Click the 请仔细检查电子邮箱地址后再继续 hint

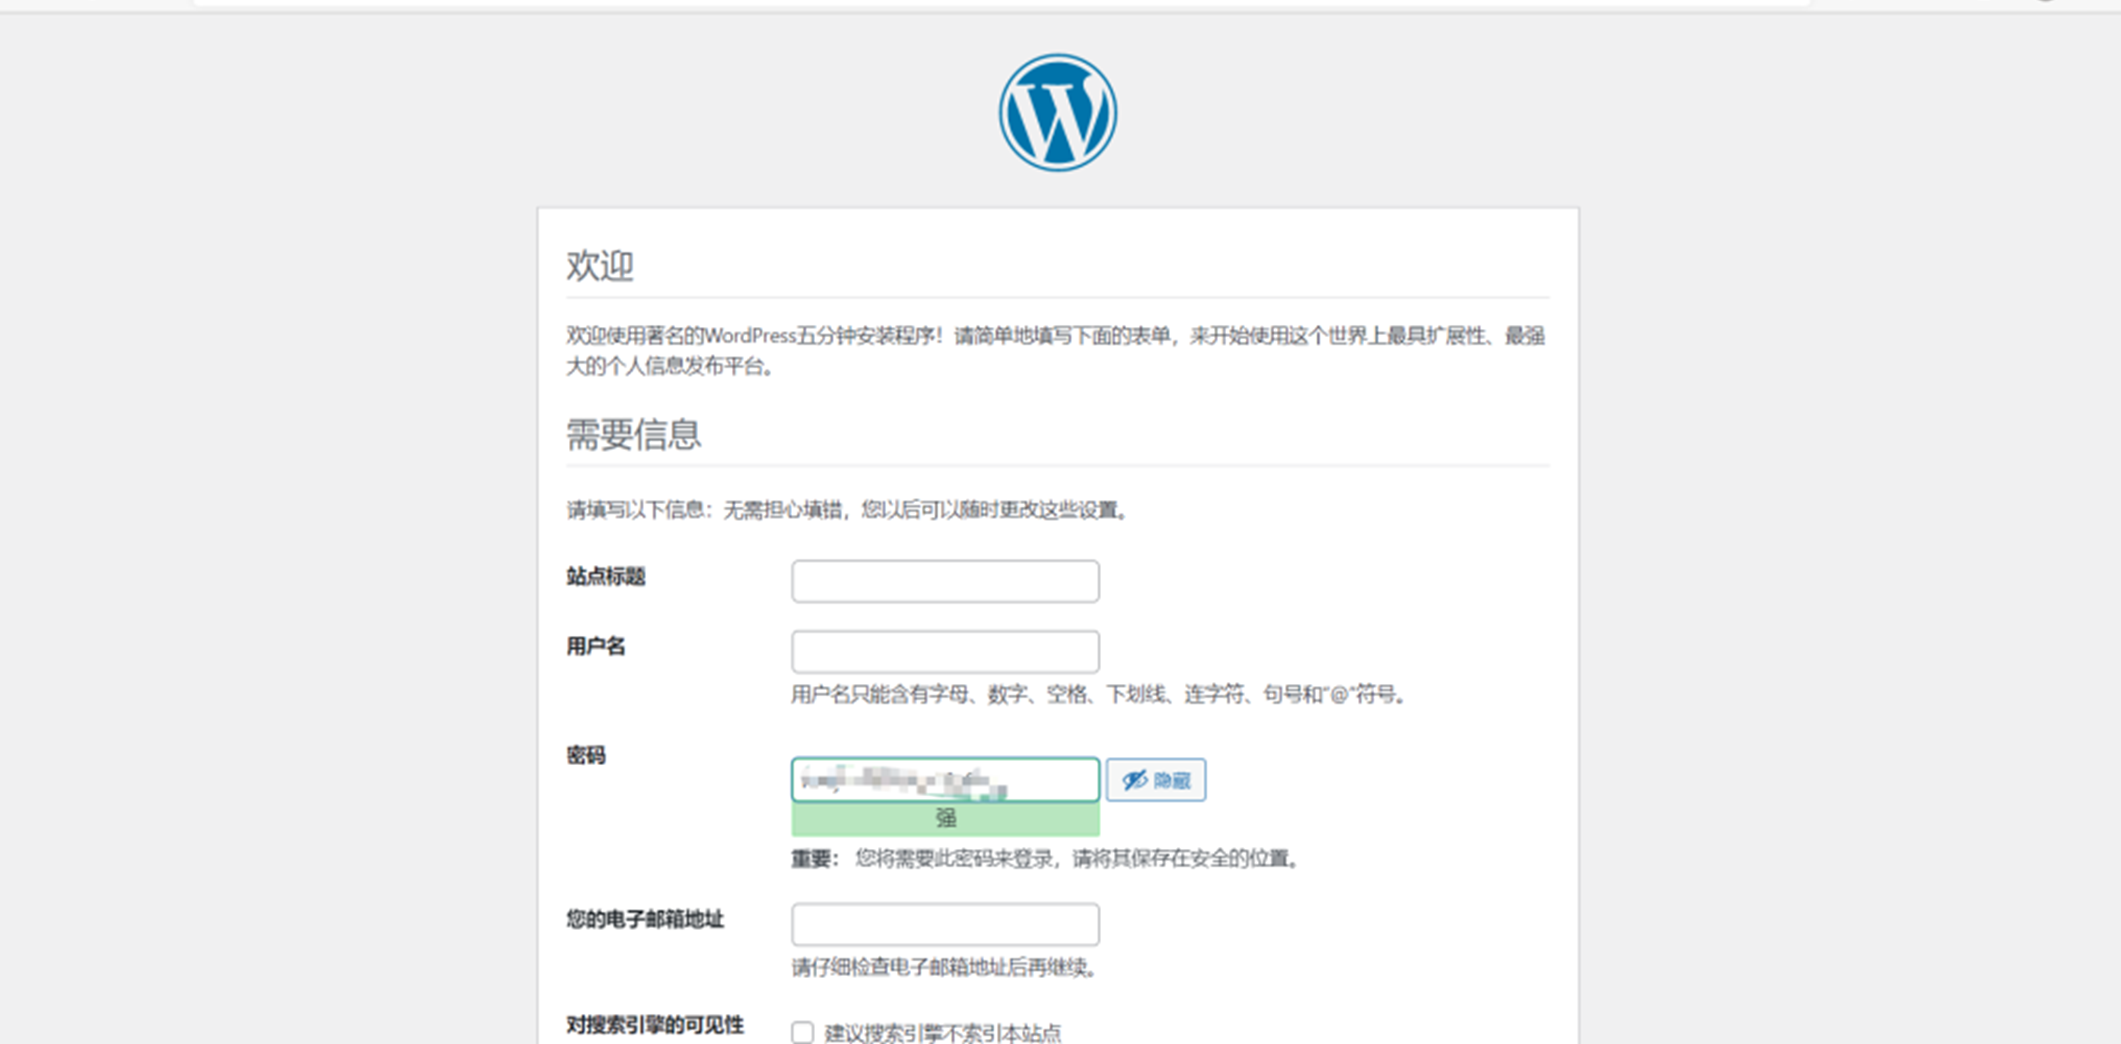(x=945, y=967)
